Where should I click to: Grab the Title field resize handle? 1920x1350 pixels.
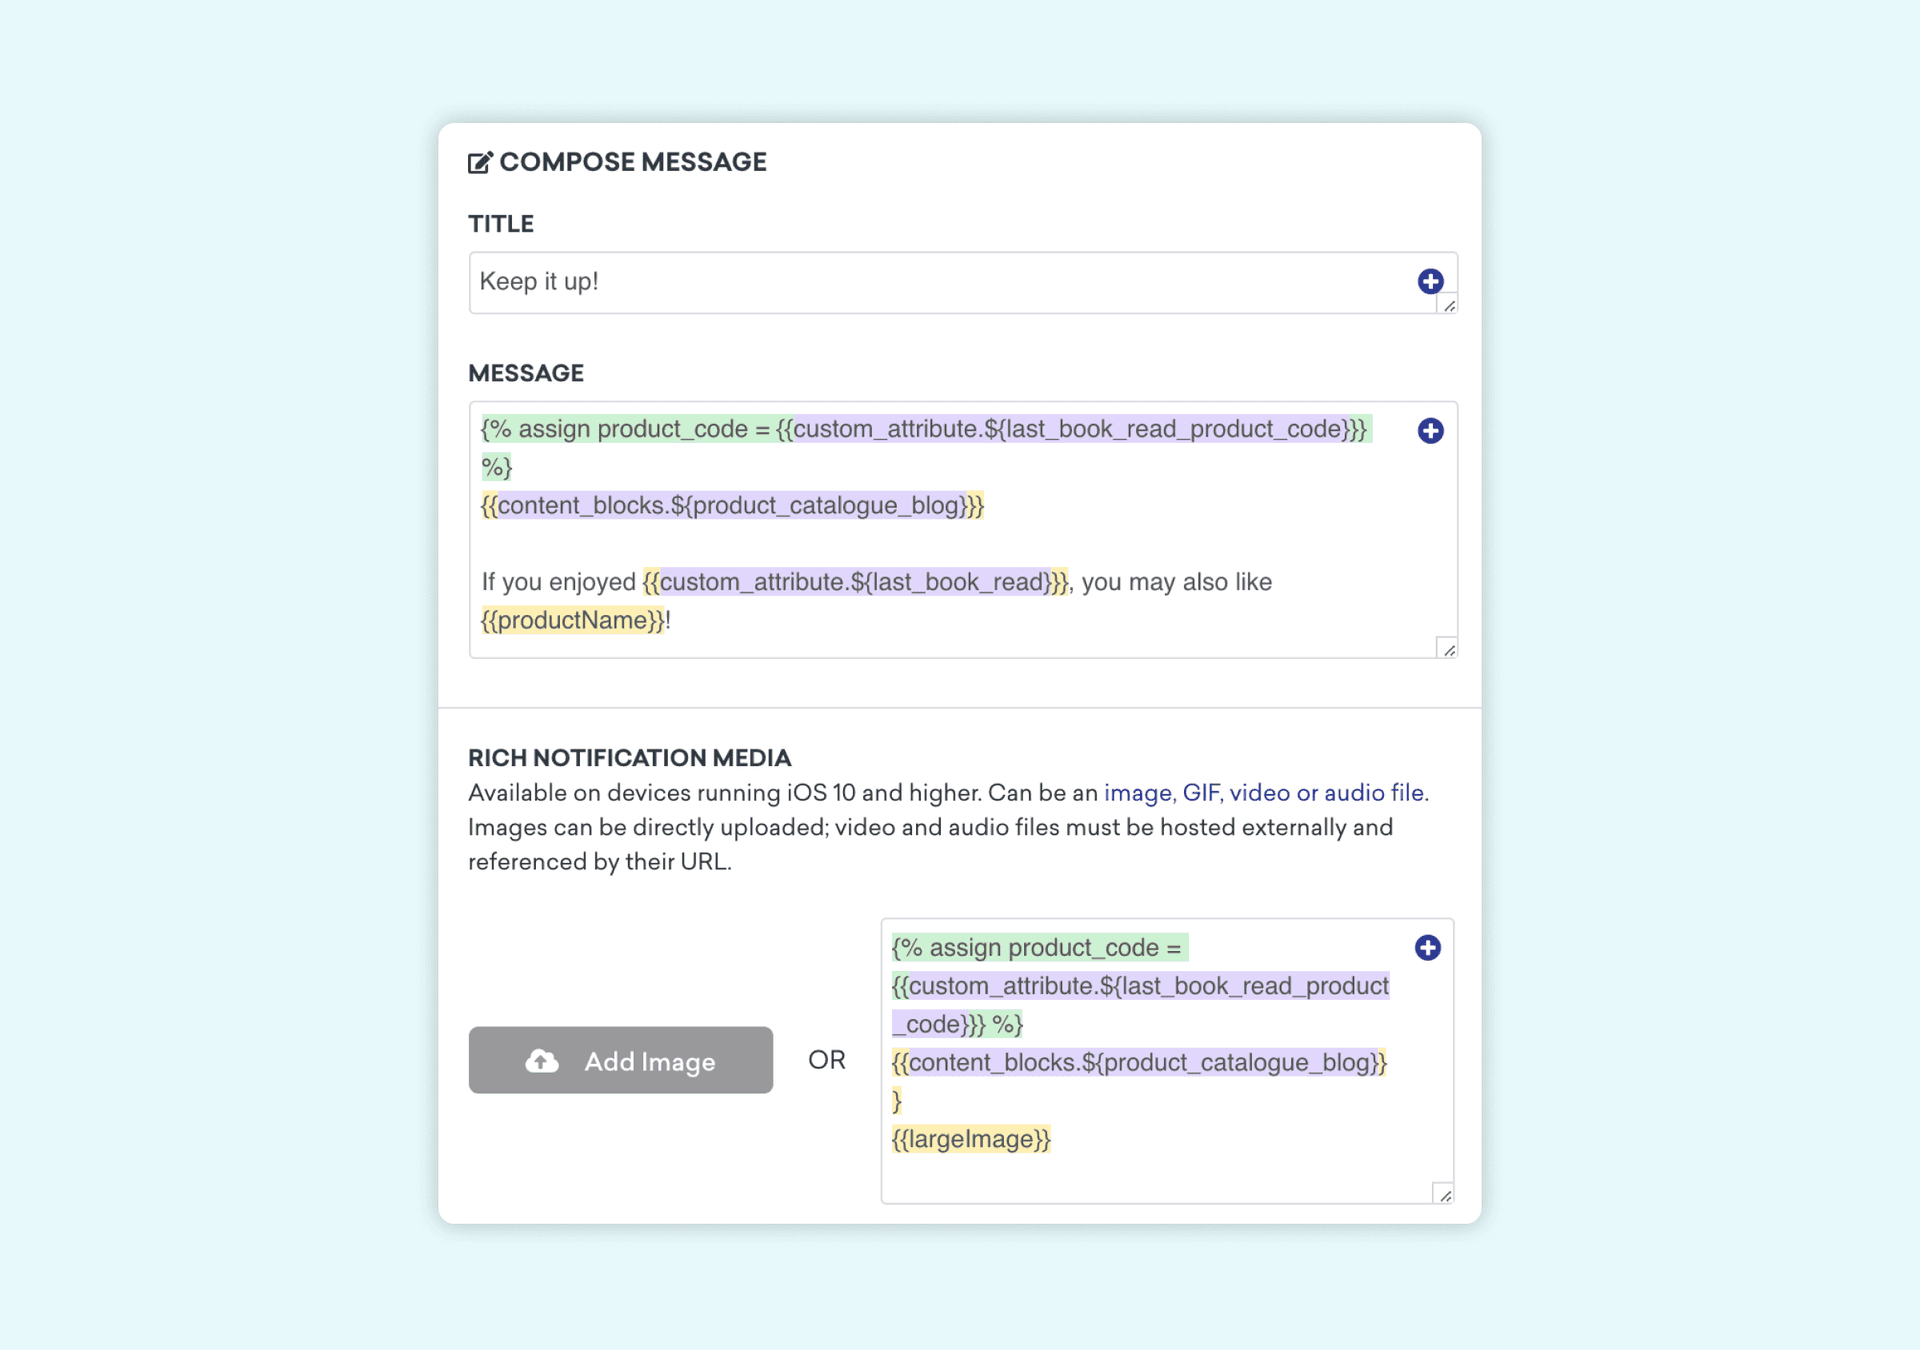[1448, 305]
